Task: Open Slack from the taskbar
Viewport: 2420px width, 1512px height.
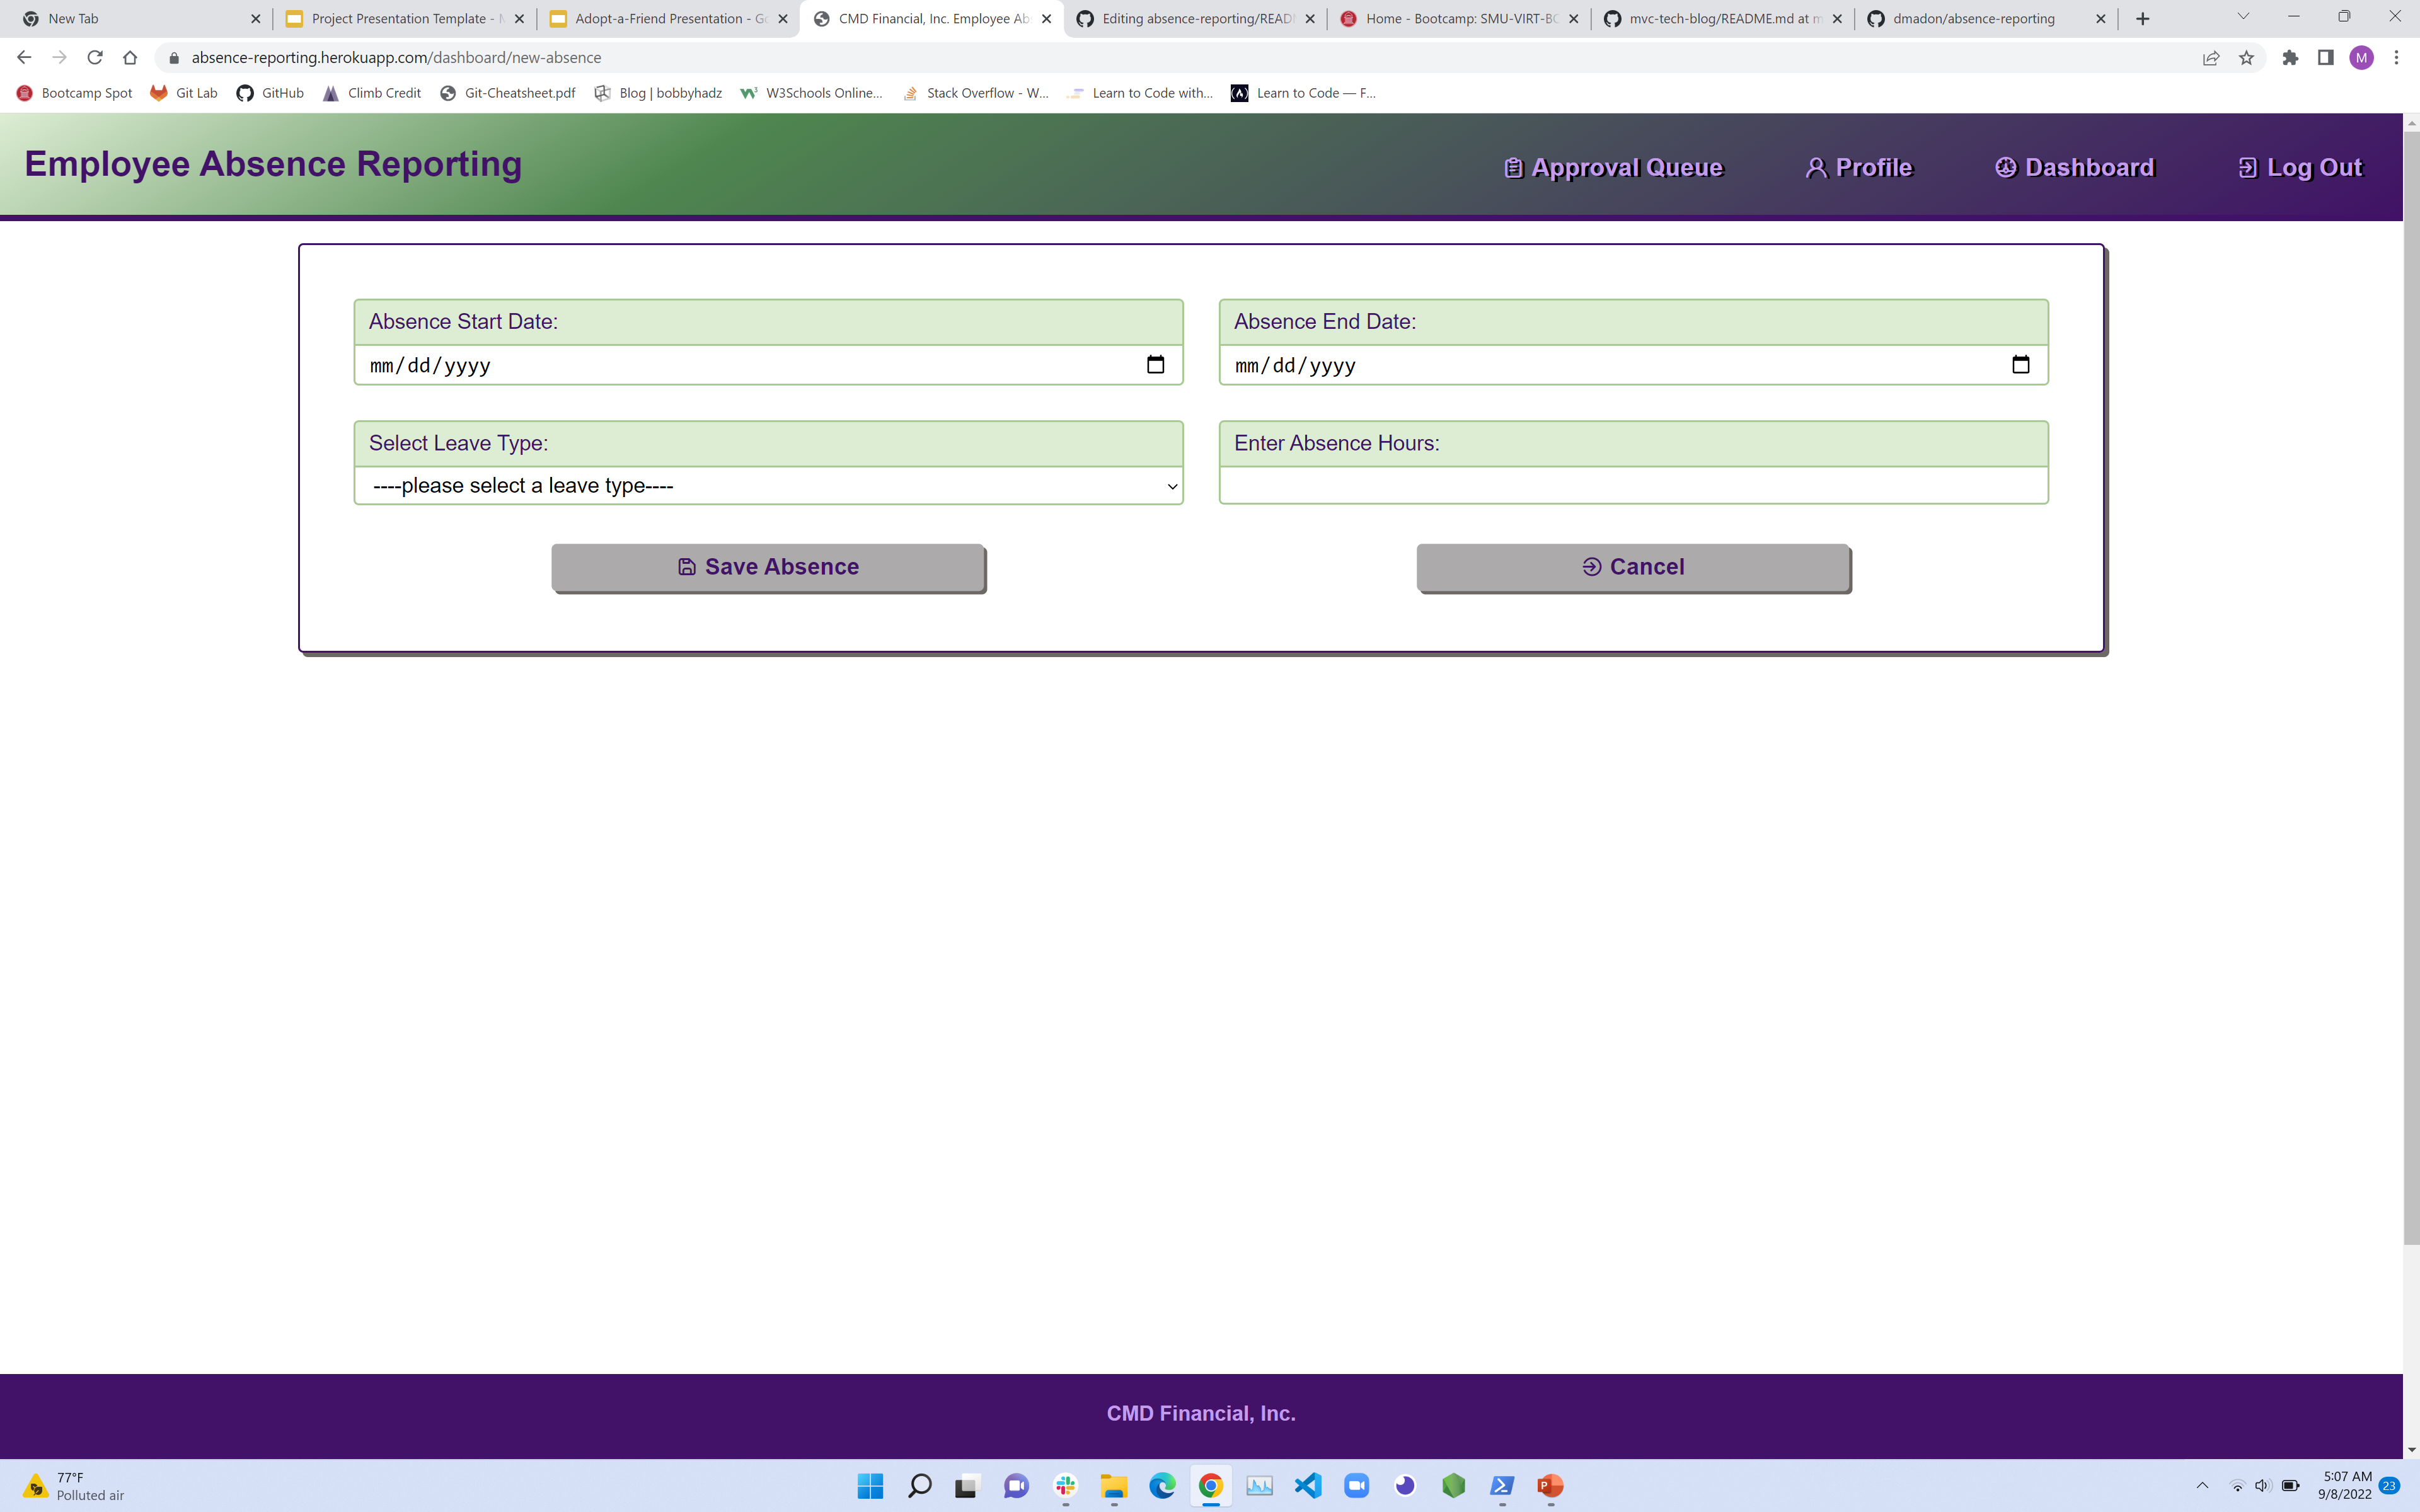Action: click(1065, 1487)
